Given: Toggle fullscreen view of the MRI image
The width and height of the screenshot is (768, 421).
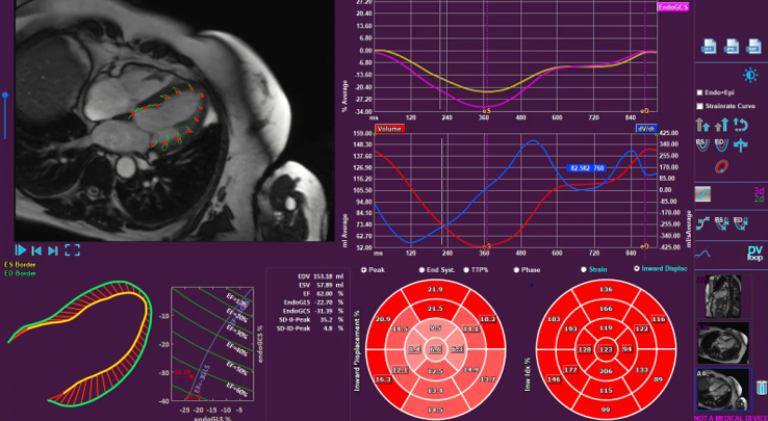Looking at the screenshot, I should click(72, 250).
